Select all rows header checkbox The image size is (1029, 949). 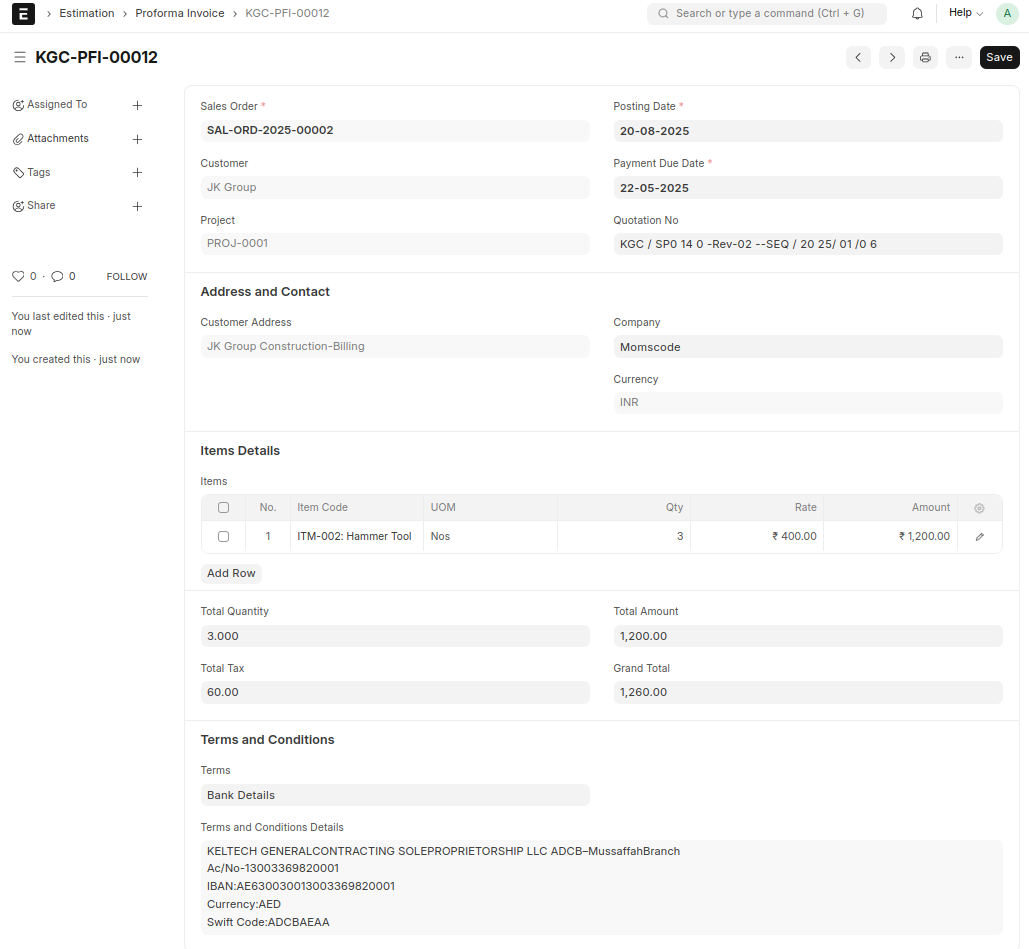[x=223, y=508]
